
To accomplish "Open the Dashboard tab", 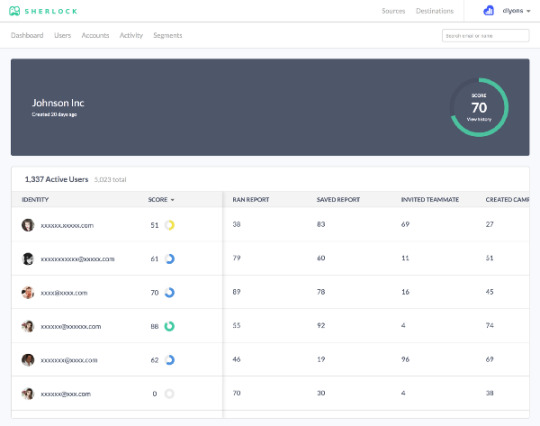I will 27,35.
